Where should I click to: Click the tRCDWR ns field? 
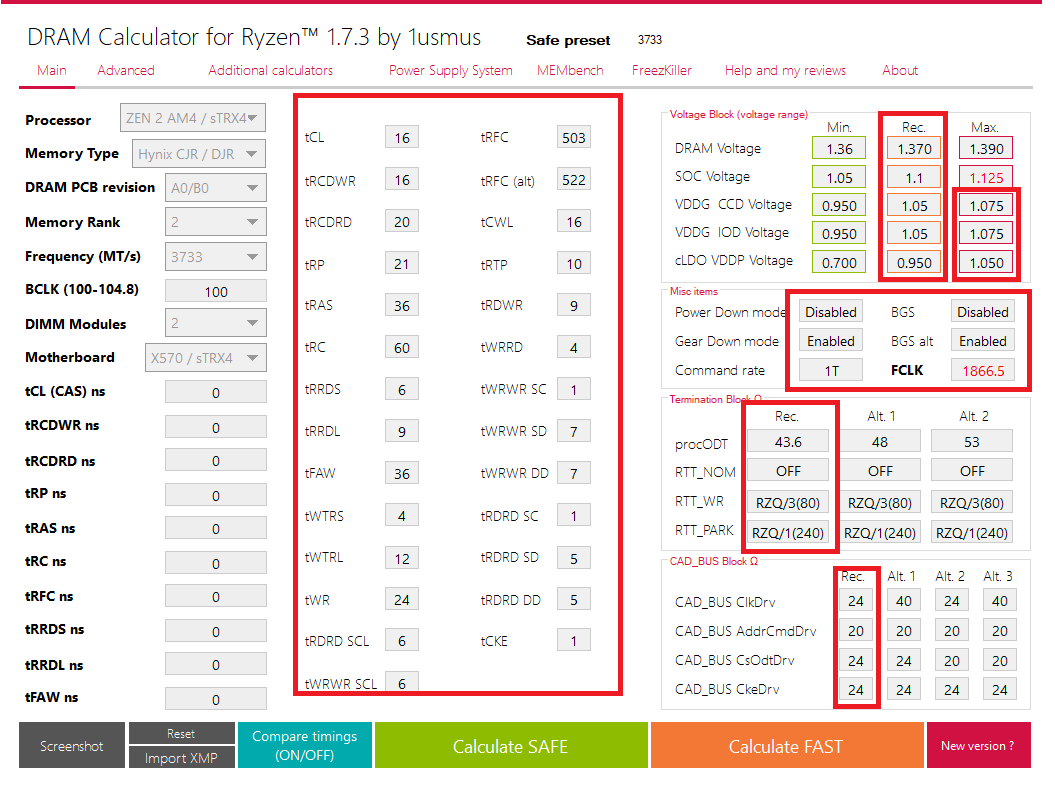(215, 427)
